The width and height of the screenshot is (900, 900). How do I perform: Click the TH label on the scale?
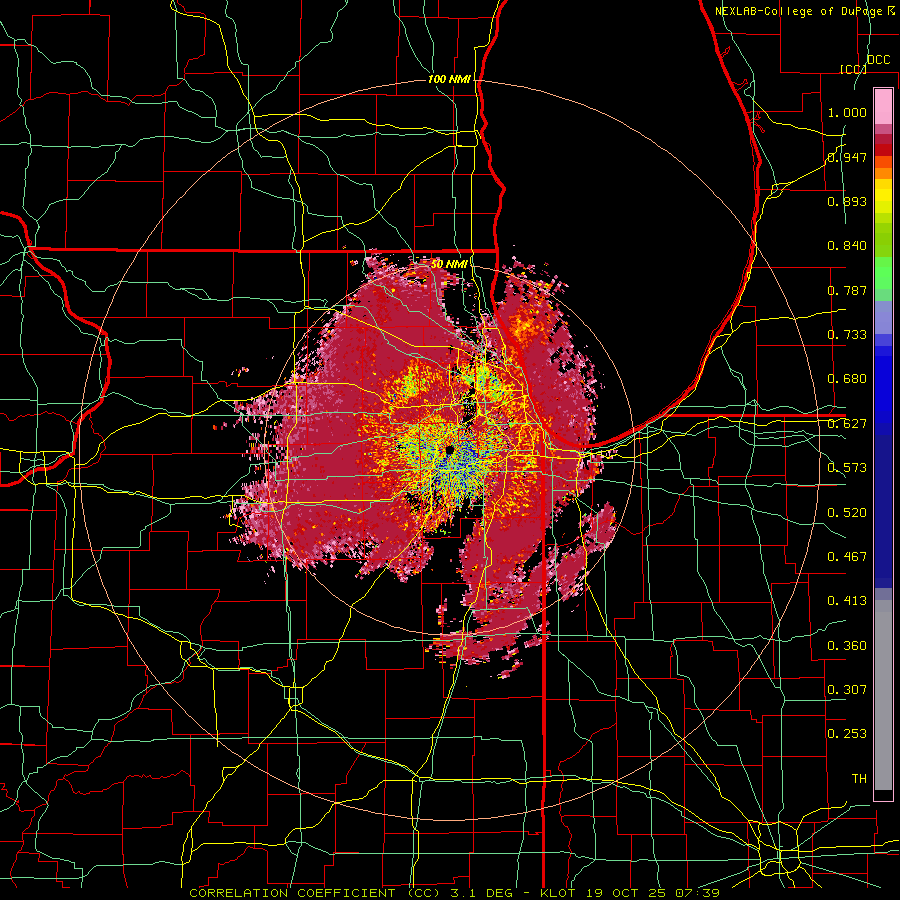tap(859, 779)
